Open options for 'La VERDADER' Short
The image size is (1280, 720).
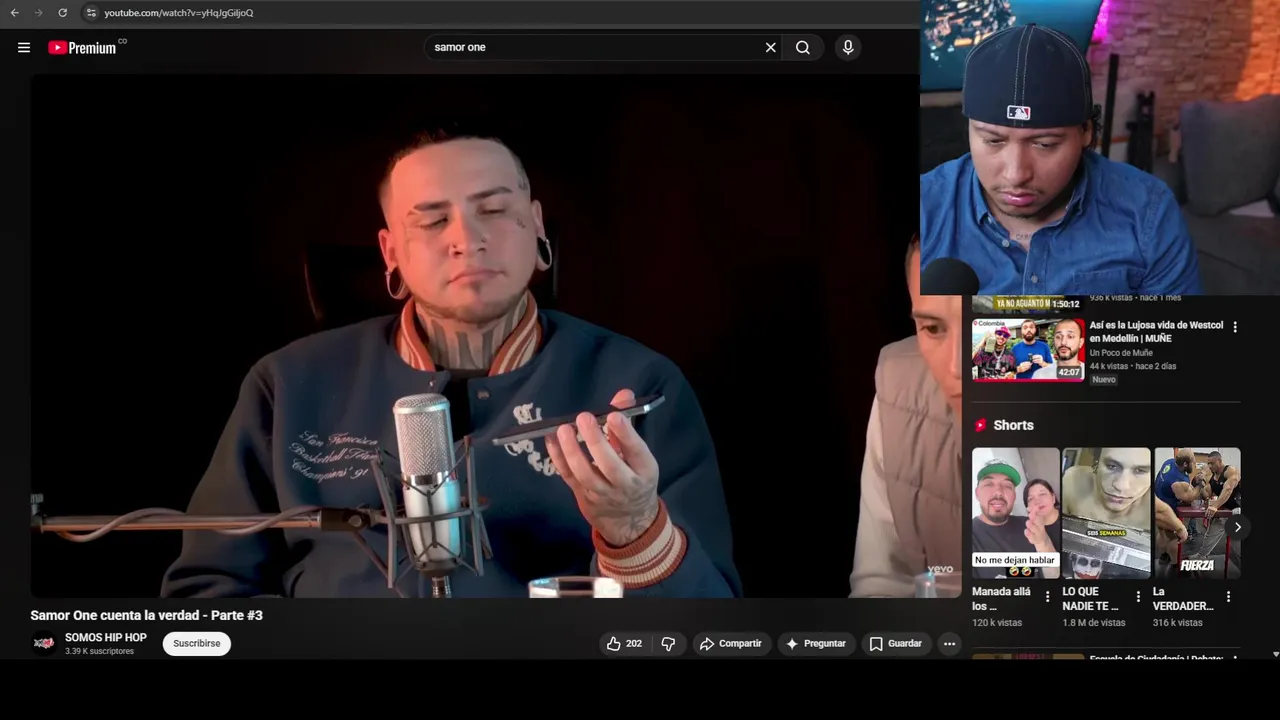point(1228,597)
